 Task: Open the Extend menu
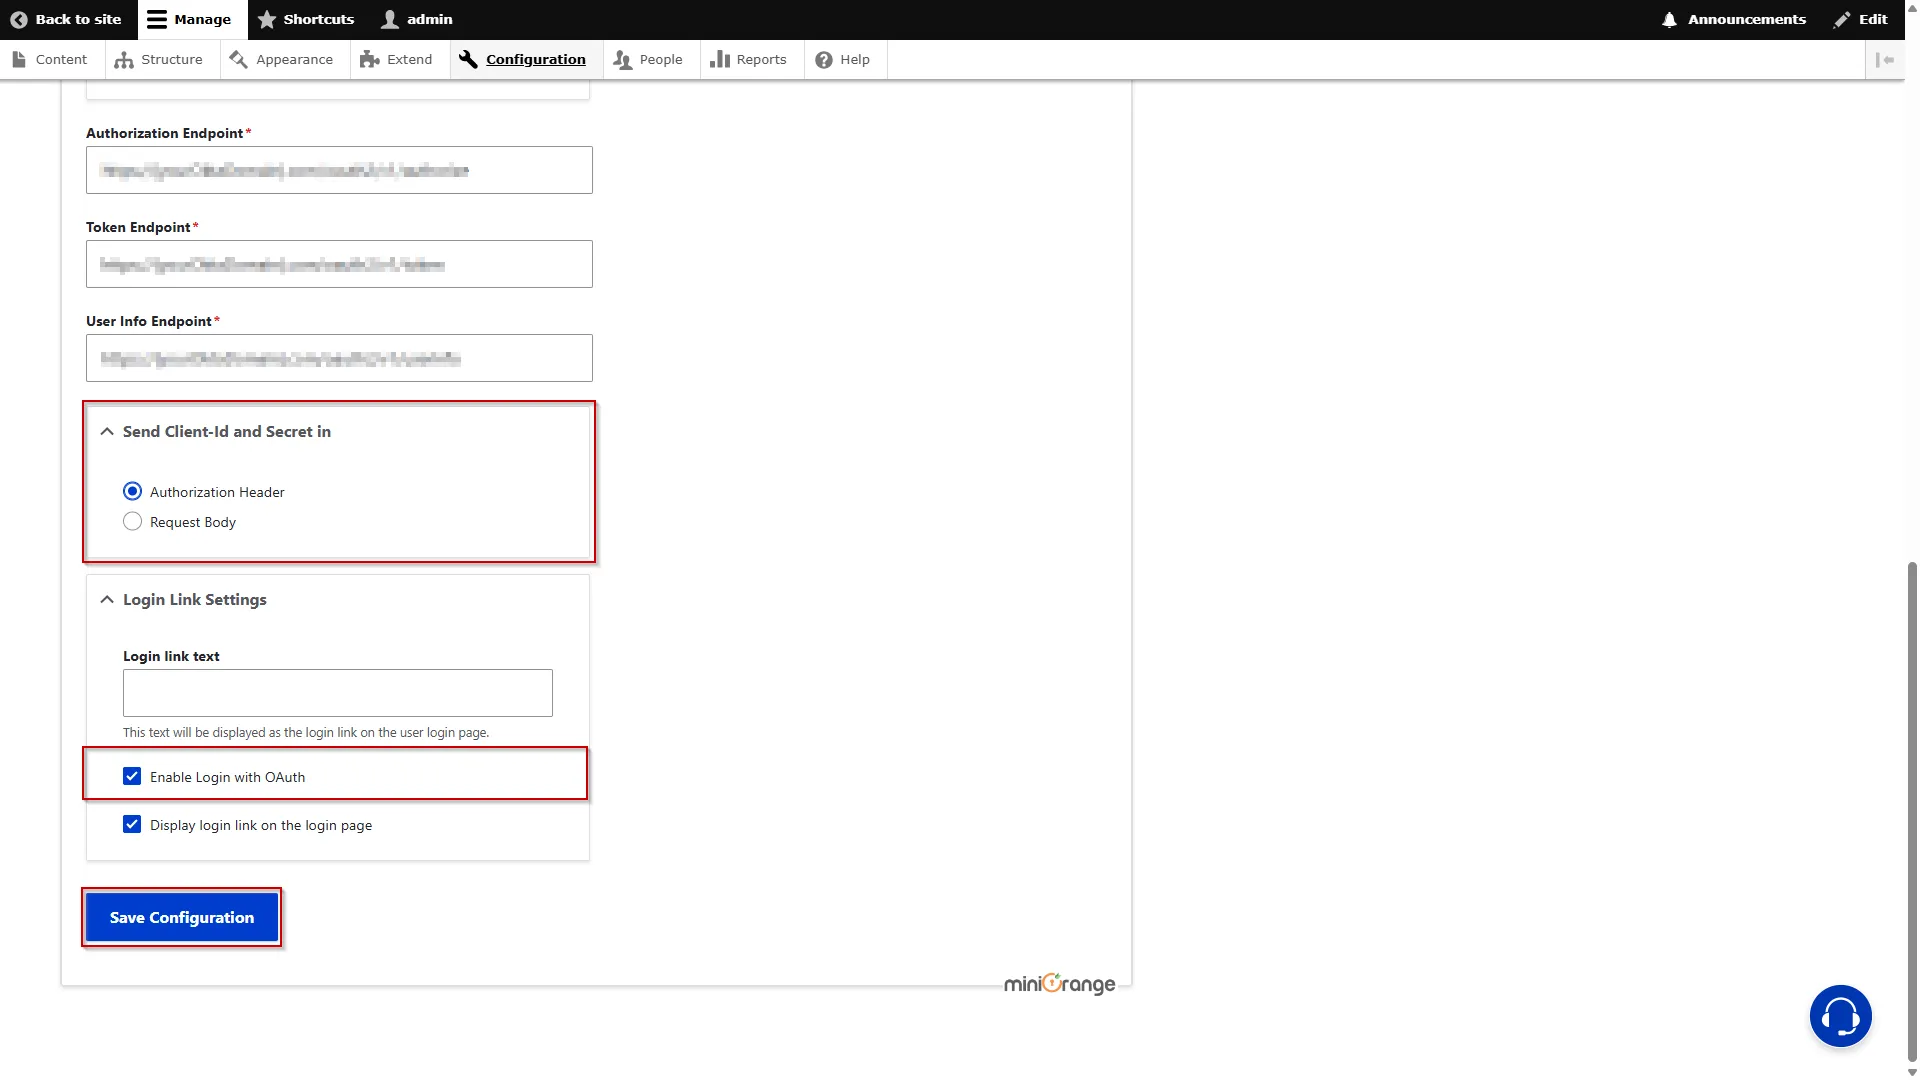pyautogui.click(x=397, y=59)
